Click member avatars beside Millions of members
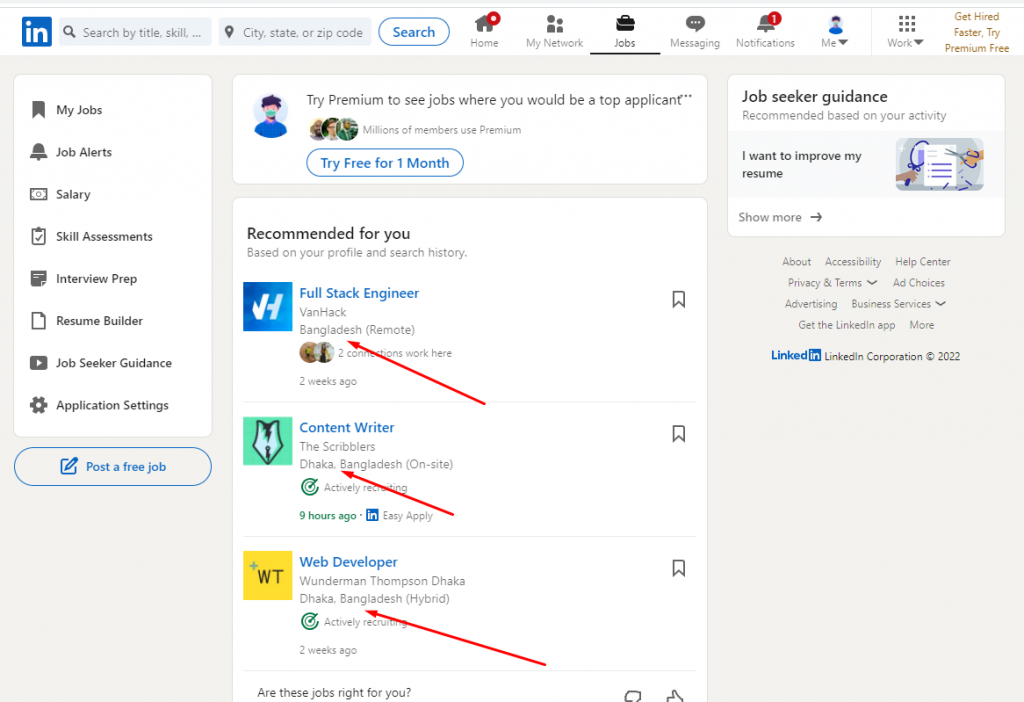This screenshot has width=1024, height=702. [x=333, y=129]
